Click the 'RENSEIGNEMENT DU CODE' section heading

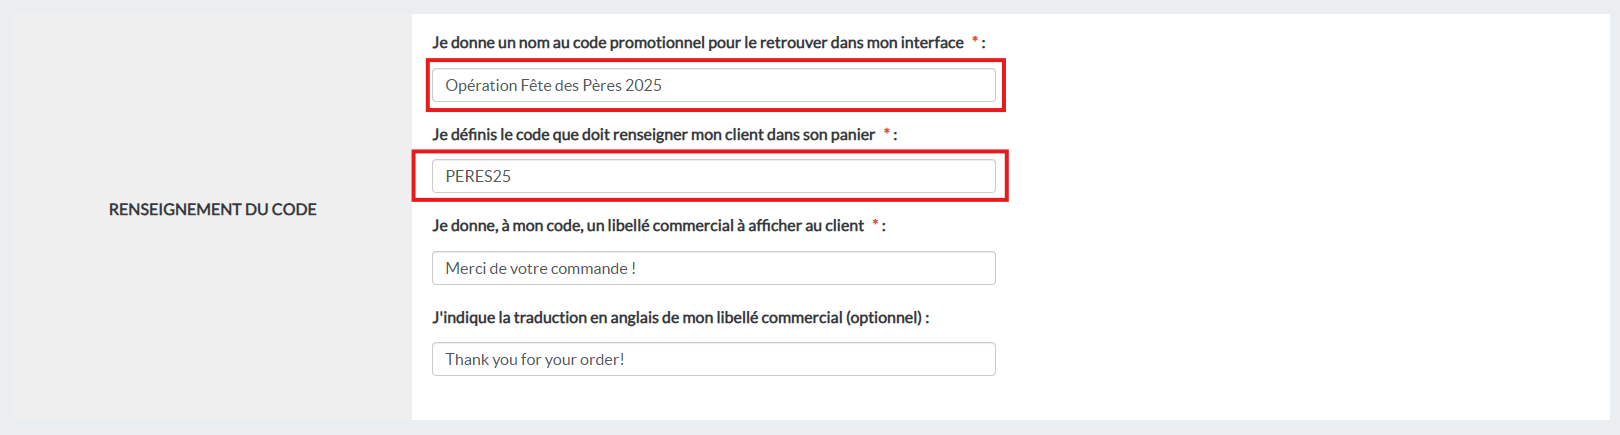(x=212, y=209)
